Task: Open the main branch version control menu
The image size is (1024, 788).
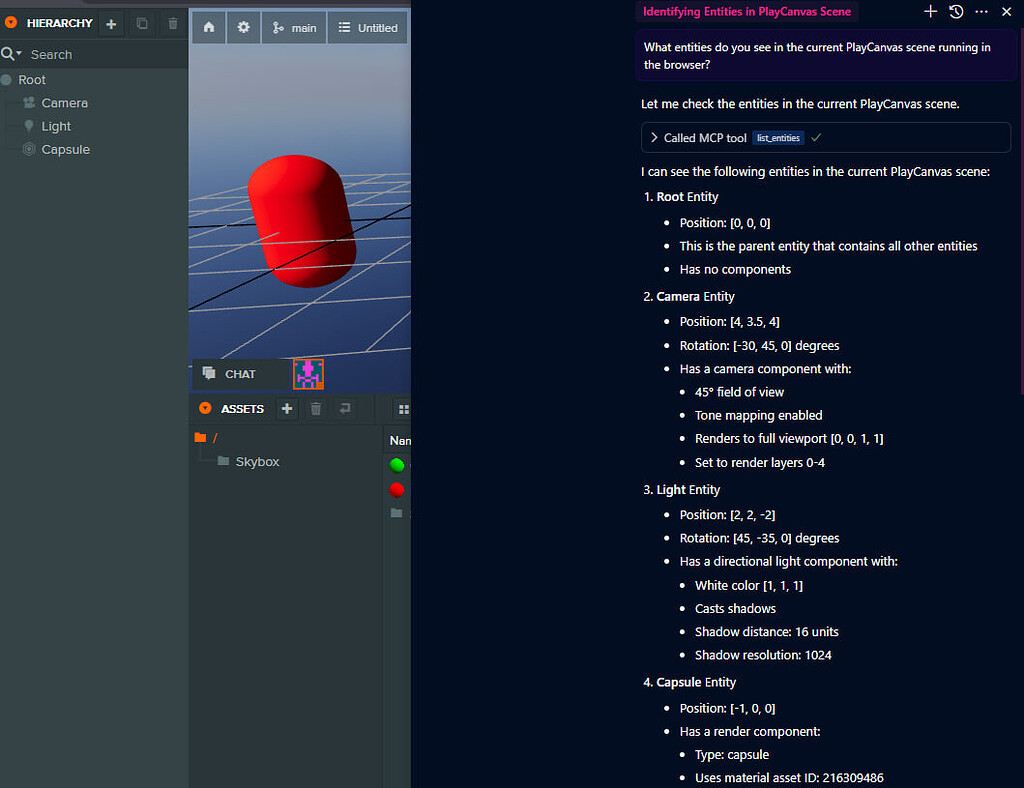Action: tap(294, 28)
